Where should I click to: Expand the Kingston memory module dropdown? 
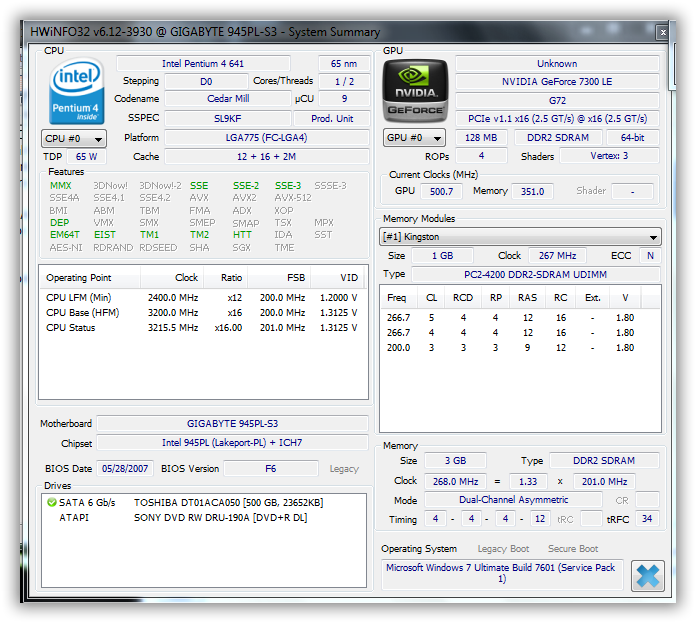click(x=521, y=237)
